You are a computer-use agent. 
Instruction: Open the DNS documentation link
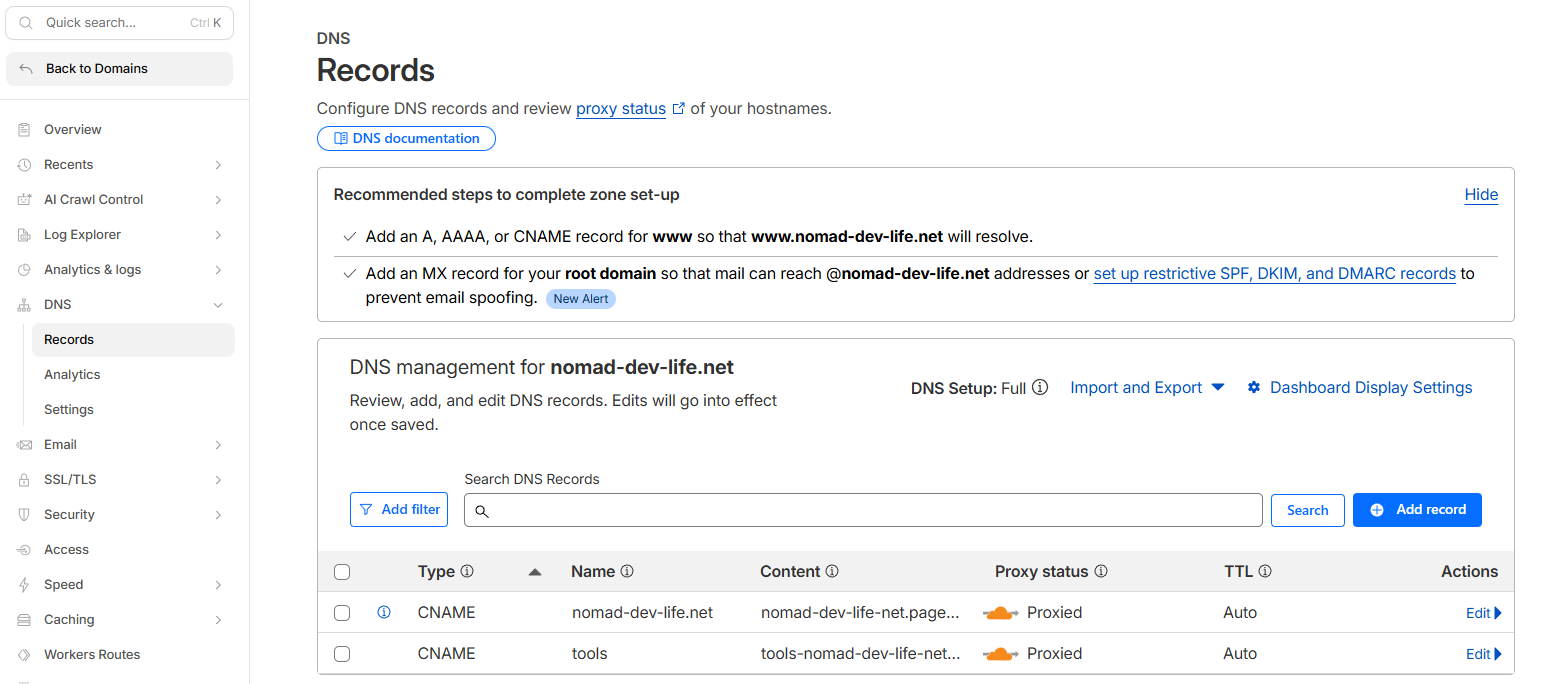pos(406,139)
